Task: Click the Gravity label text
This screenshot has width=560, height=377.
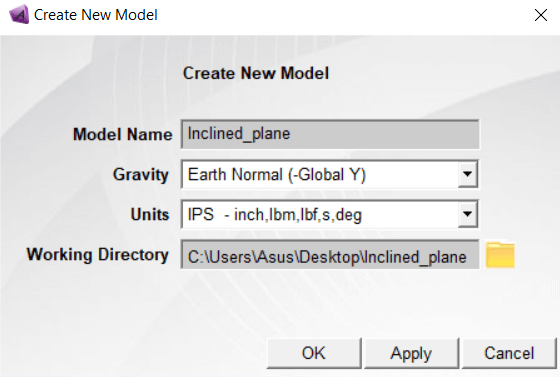Action: 141,175
